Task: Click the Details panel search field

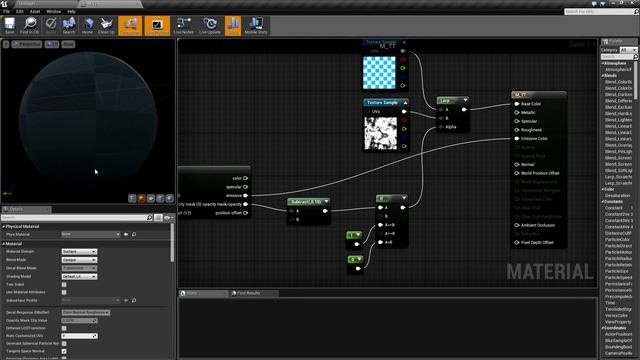Action: point(73,218)
